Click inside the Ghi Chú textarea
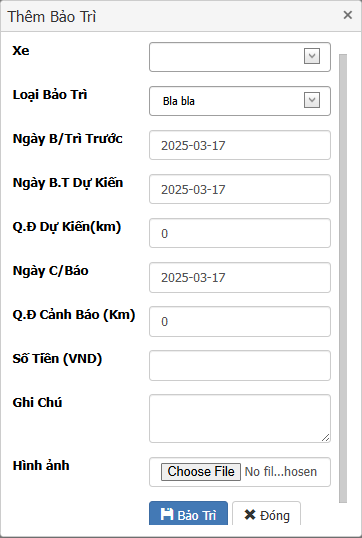Screen dimensions: 362x538 point(240,419)
